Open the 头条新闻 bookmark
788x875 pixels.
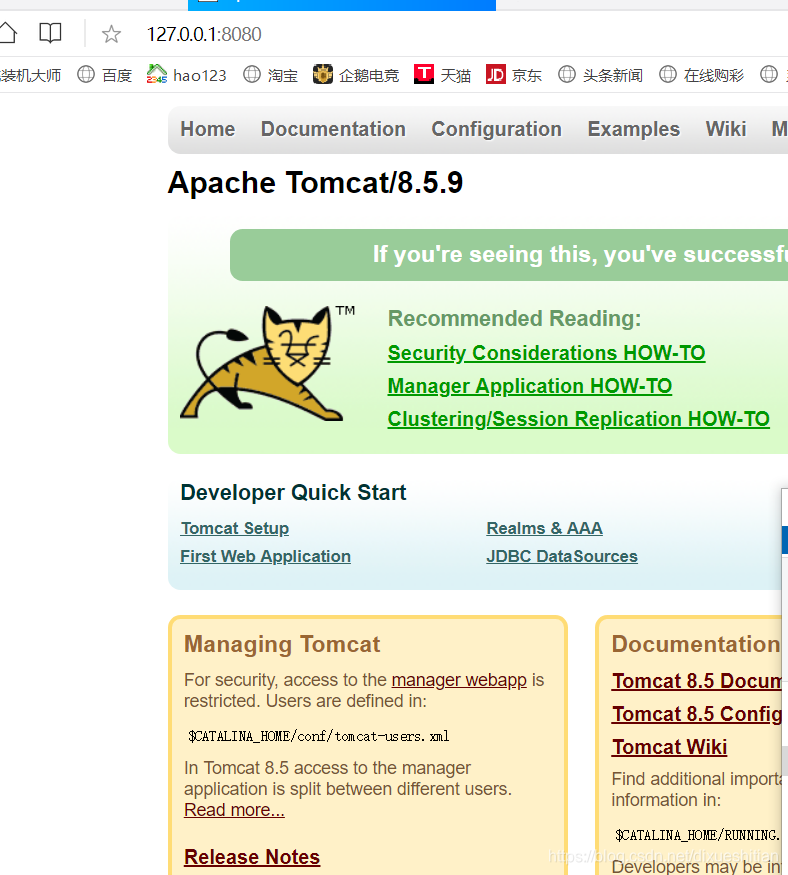[600, 74]
